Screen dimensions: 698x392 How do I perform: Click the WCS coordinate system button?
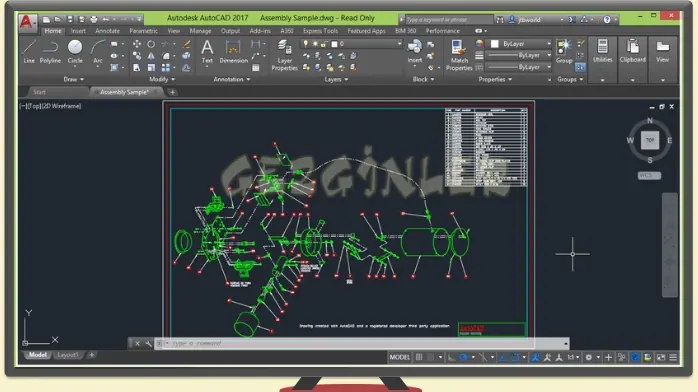click(649, 175)
